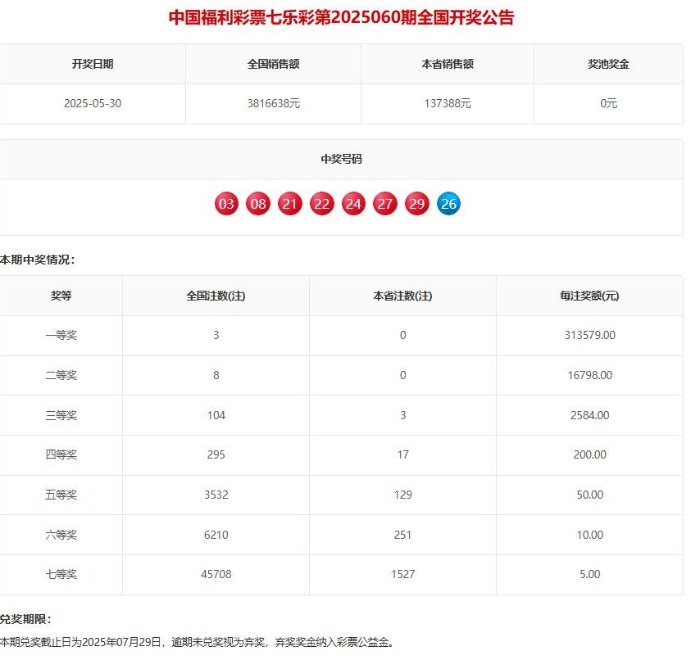Select the 一等奖 row label
700x660 pixels.
(61, 335)
